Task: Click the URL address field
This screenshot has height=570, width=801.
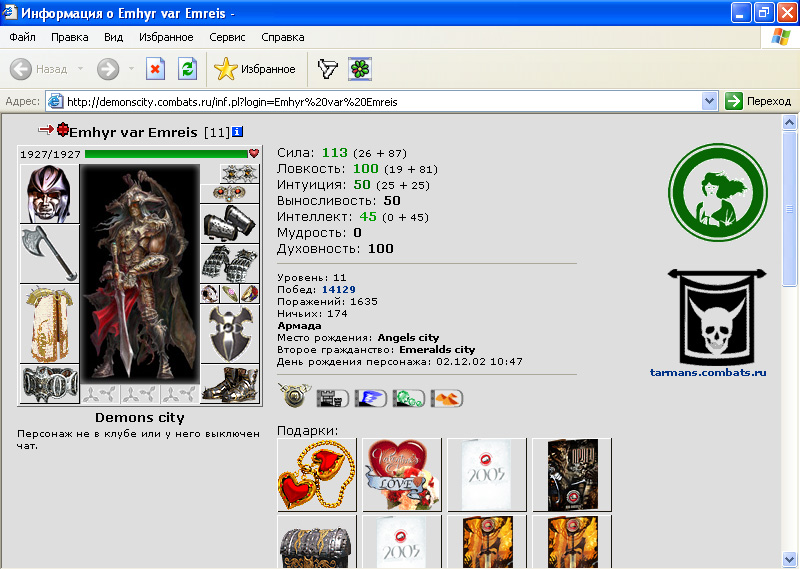Action: coord(383,102)
